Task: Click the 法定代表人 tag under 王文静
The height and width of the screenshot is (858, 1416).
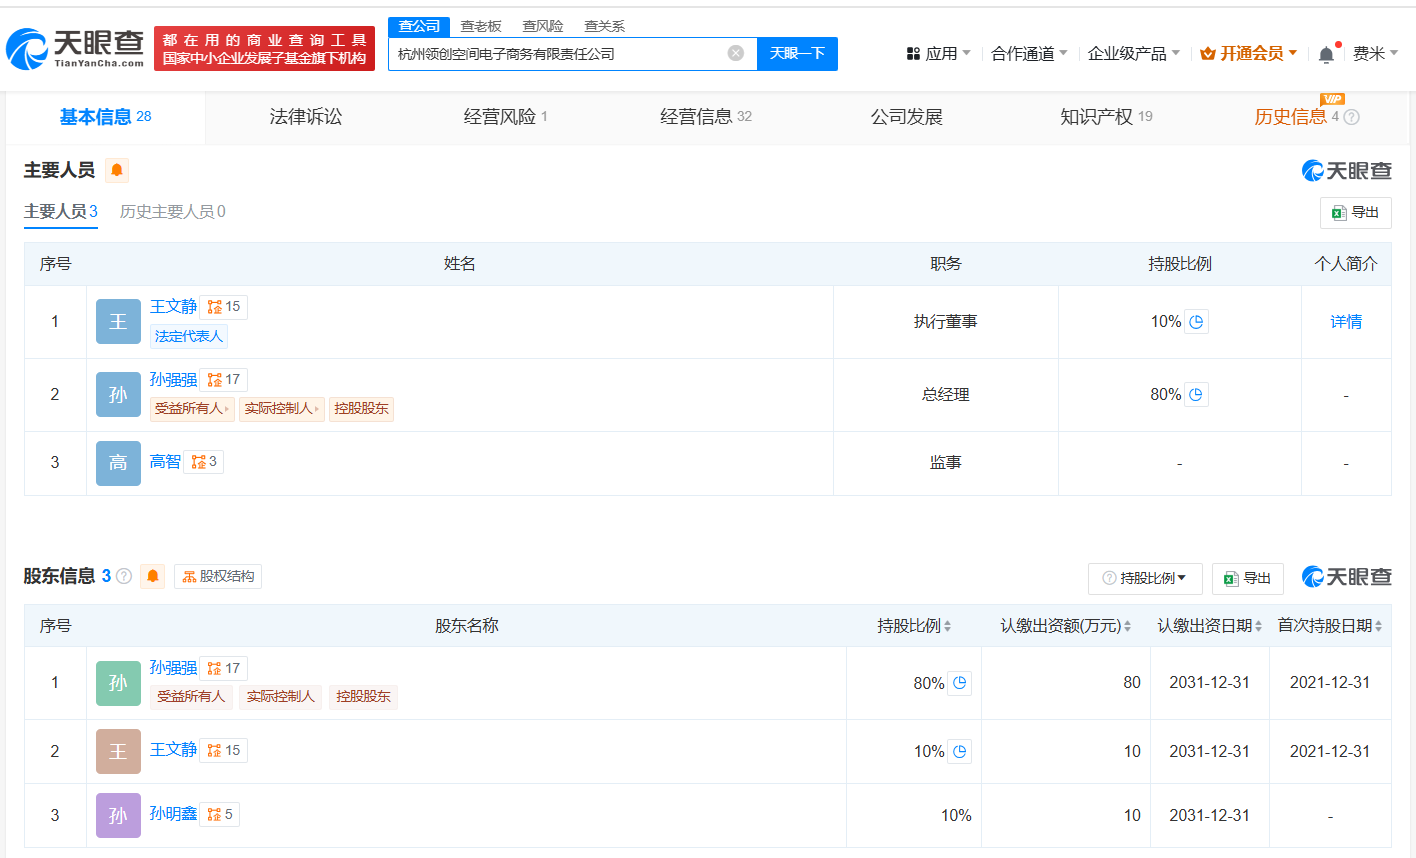Action: pos(189,336)
